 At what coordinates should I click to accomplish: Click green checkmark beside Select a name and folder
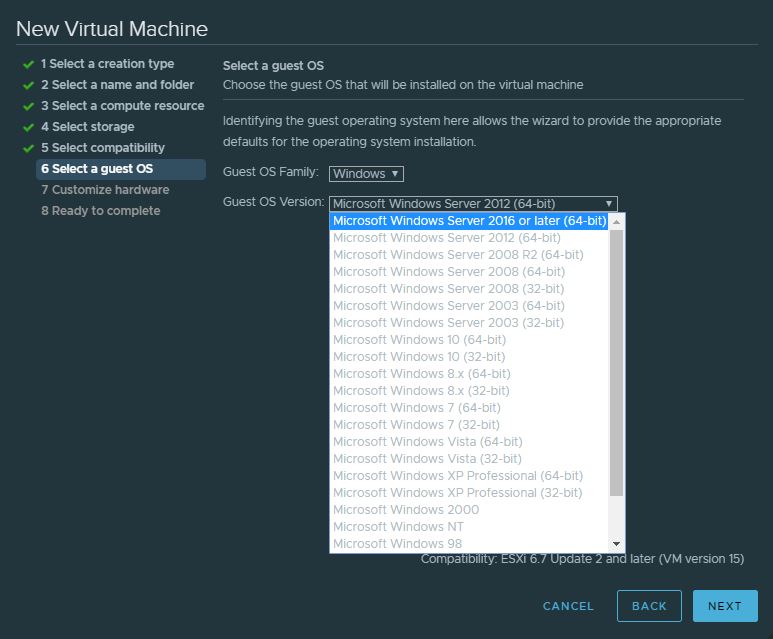point(29,85)
